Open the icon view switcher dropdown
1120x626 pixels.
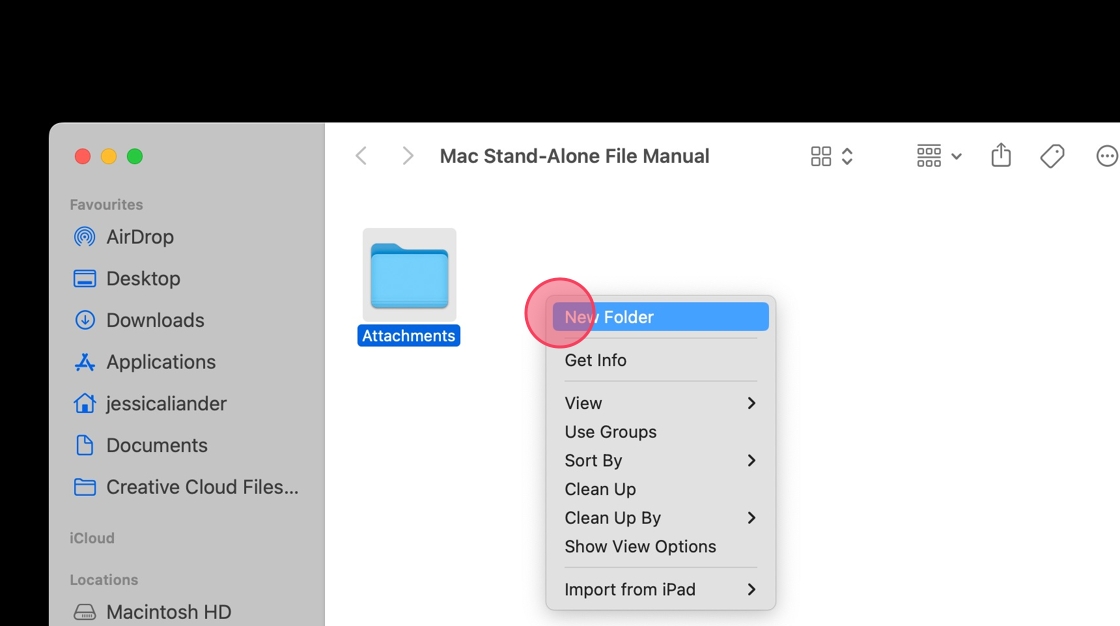click(x=832, y=156)
